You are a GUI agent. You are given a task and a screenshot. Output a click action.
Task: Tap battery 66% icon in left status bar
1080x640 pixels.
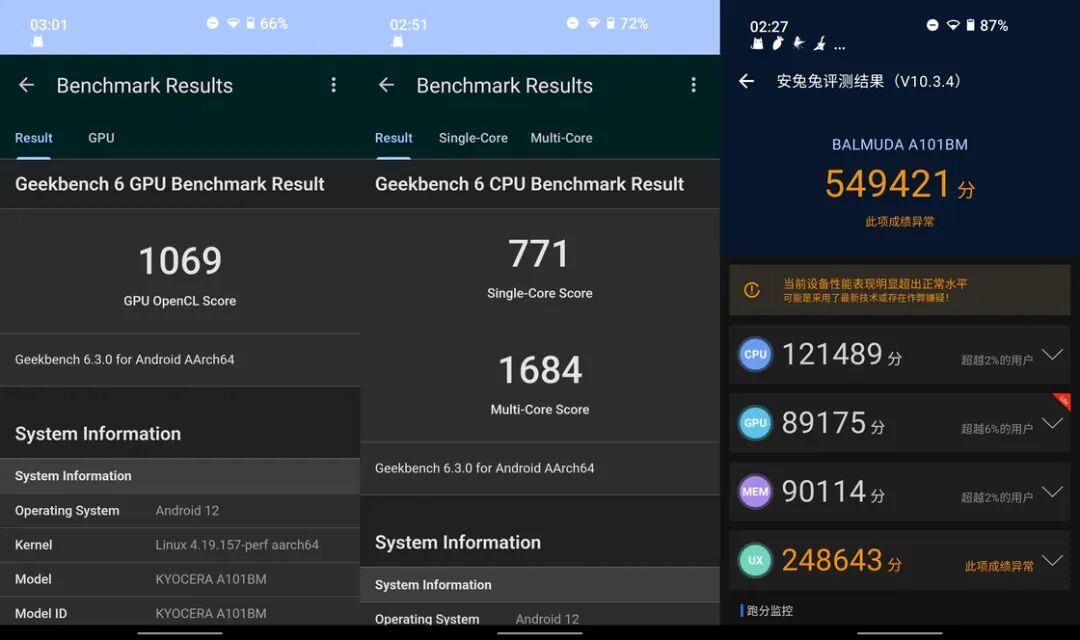click(x=251, y=23)
